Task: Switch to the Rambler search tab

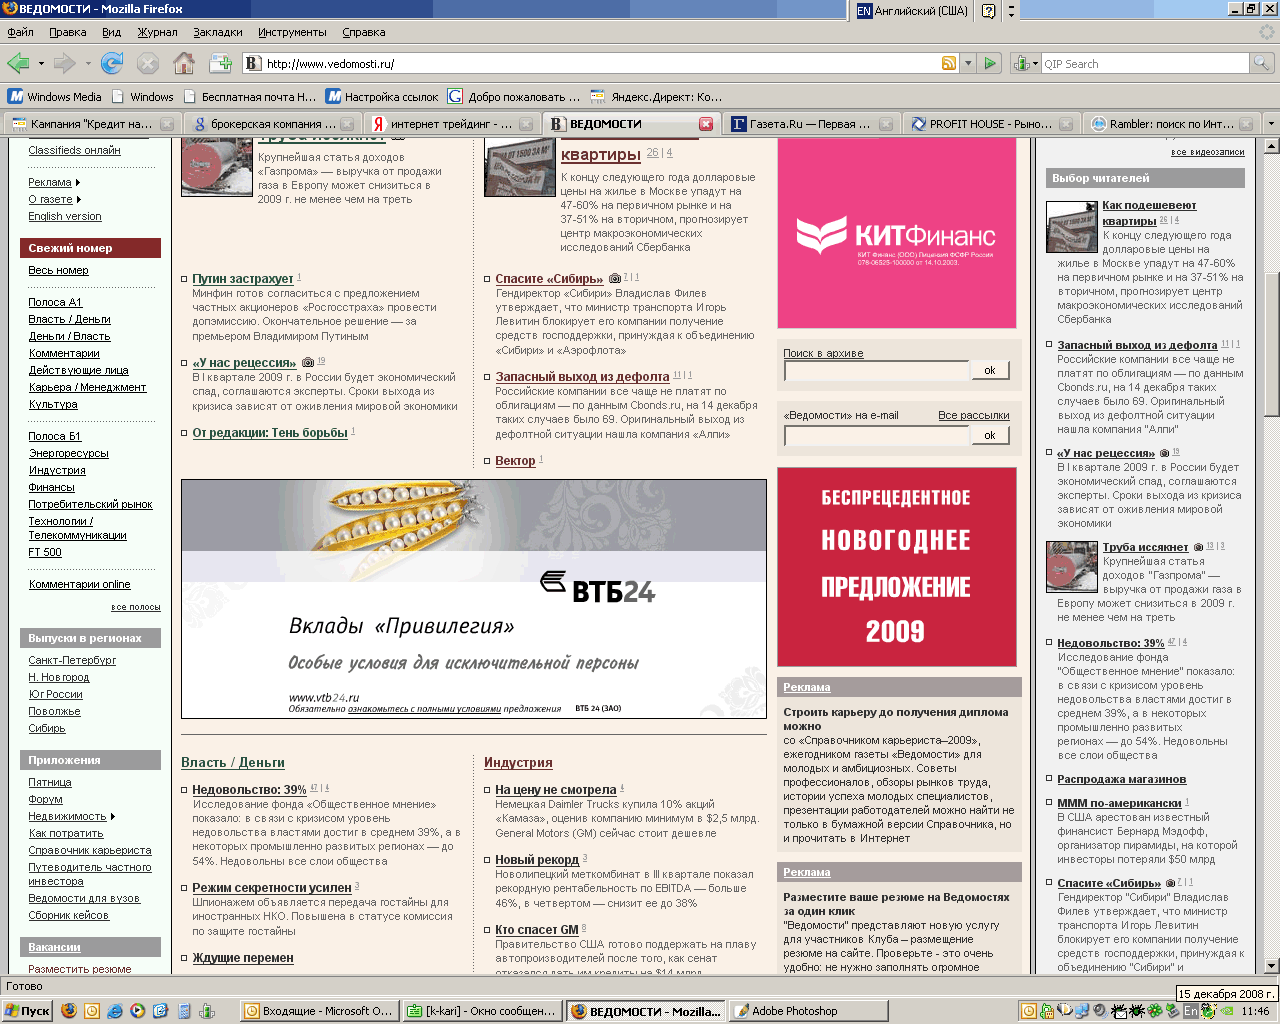Action: pos(1171,124)
